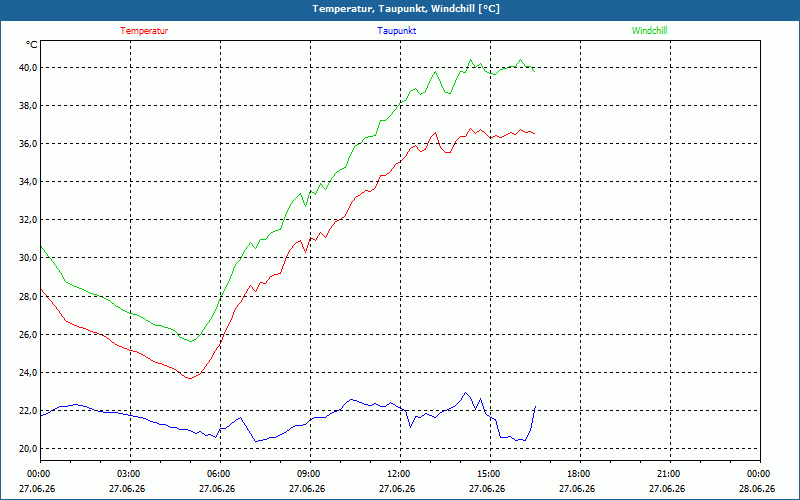Click the "20,0" y-axis value
Image resolution: width=800 pixels, height=500 pixels.
[28, 448]
